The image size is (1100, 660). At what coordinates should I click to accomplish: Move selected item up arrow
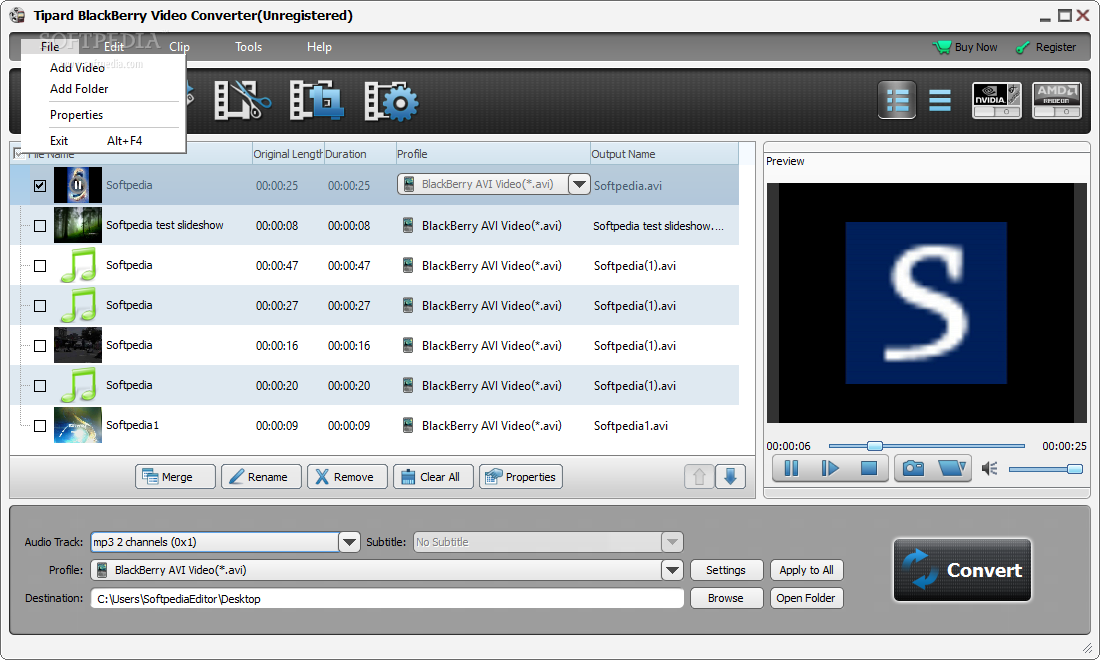[x=699, y=477]
